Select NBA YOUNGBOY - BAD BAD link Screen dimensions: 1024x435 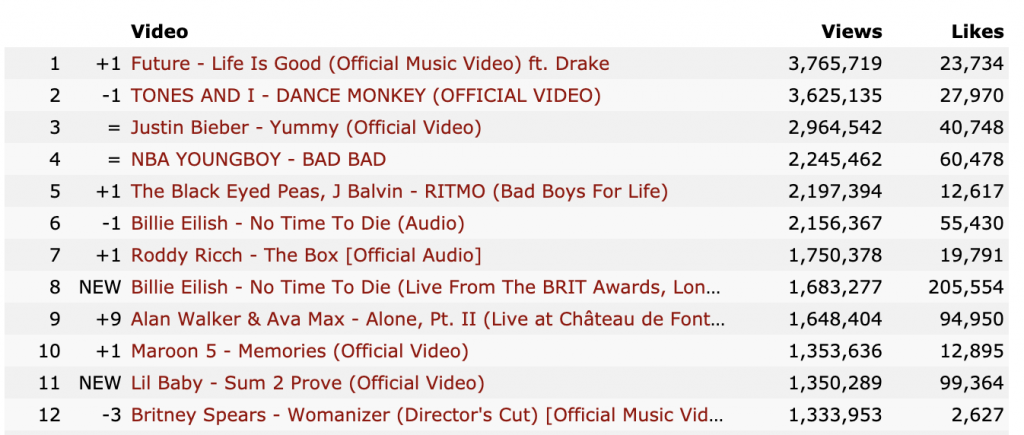coord(258,160)
